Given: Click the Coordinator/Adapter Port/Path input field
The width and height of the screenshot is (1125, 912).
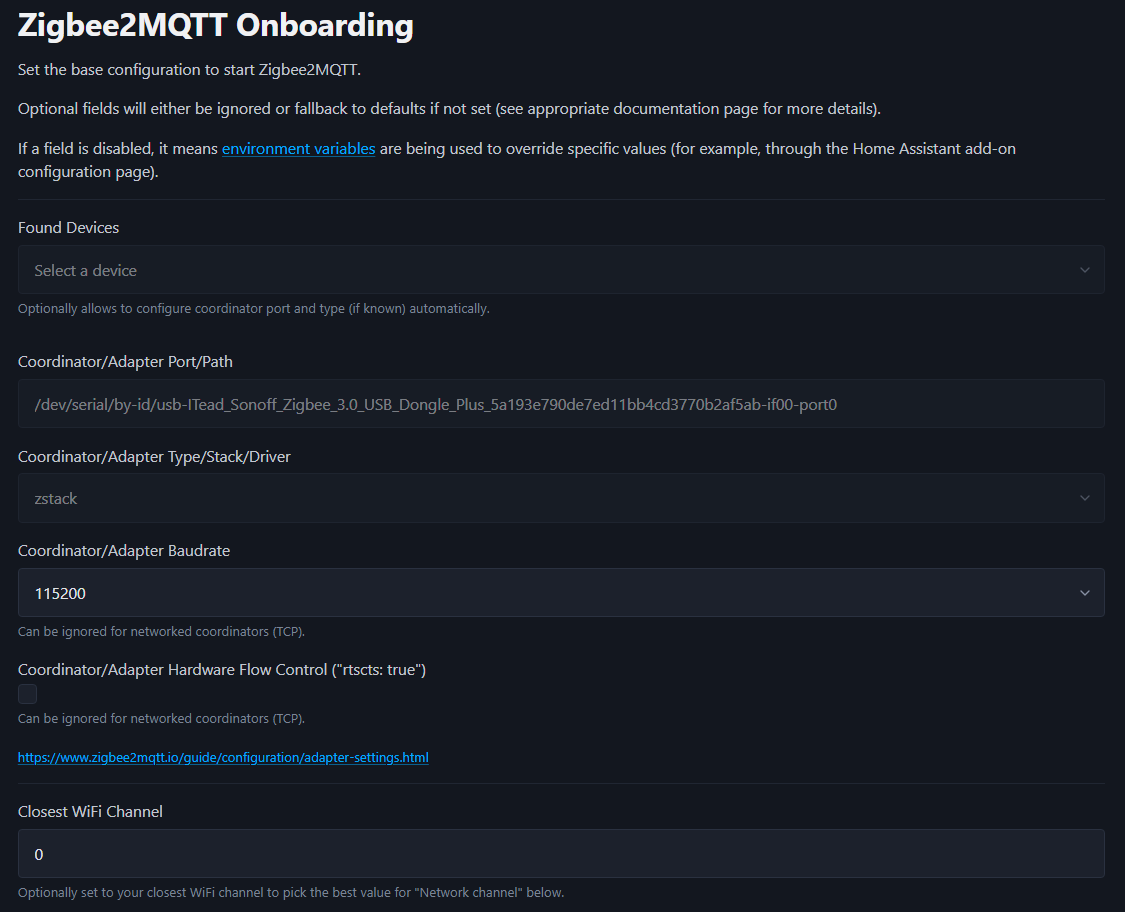Looking at the screenshot, I should (x=561, y=404).
